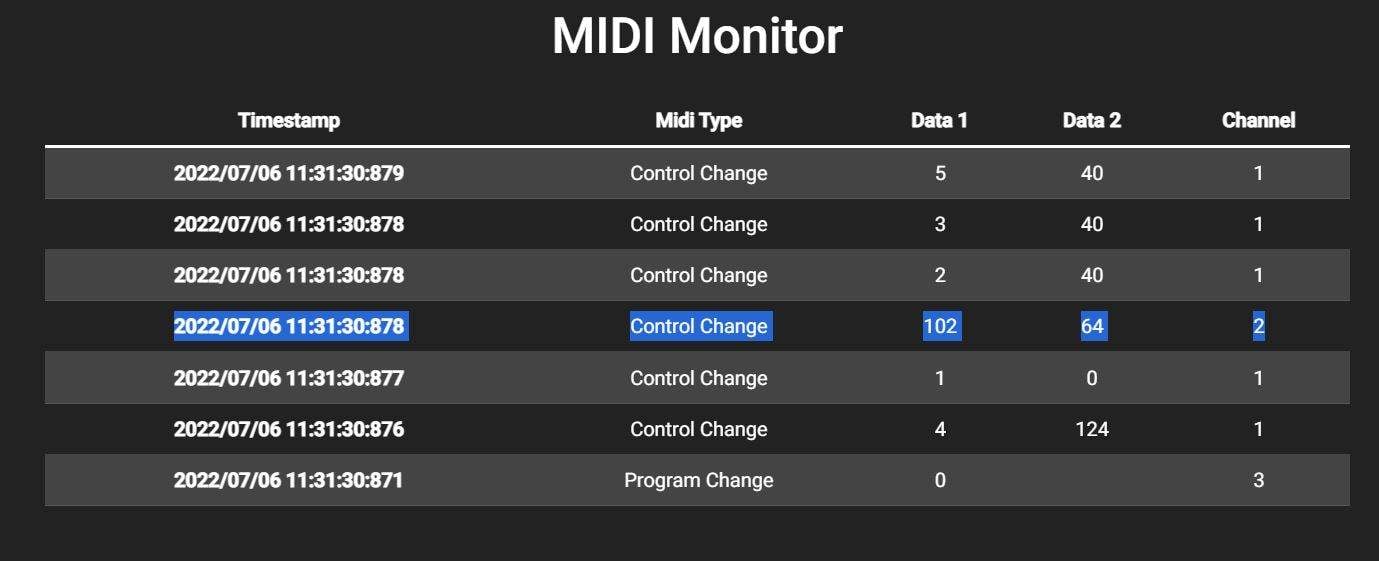Select the timestamp ending in 30:877
The width and height of the screenshot is (1379, 561).
289,378
